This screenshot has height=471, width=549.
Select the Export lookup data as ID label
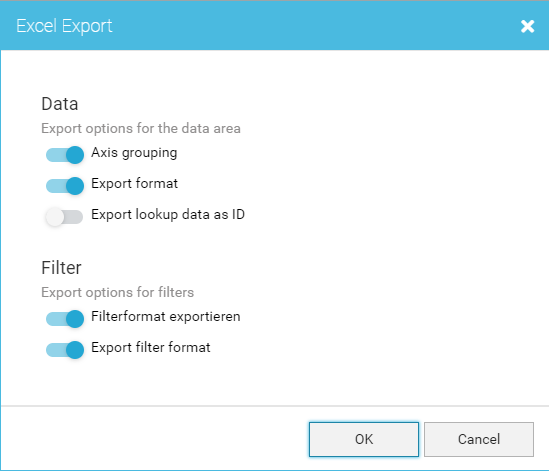click(168, 214)
